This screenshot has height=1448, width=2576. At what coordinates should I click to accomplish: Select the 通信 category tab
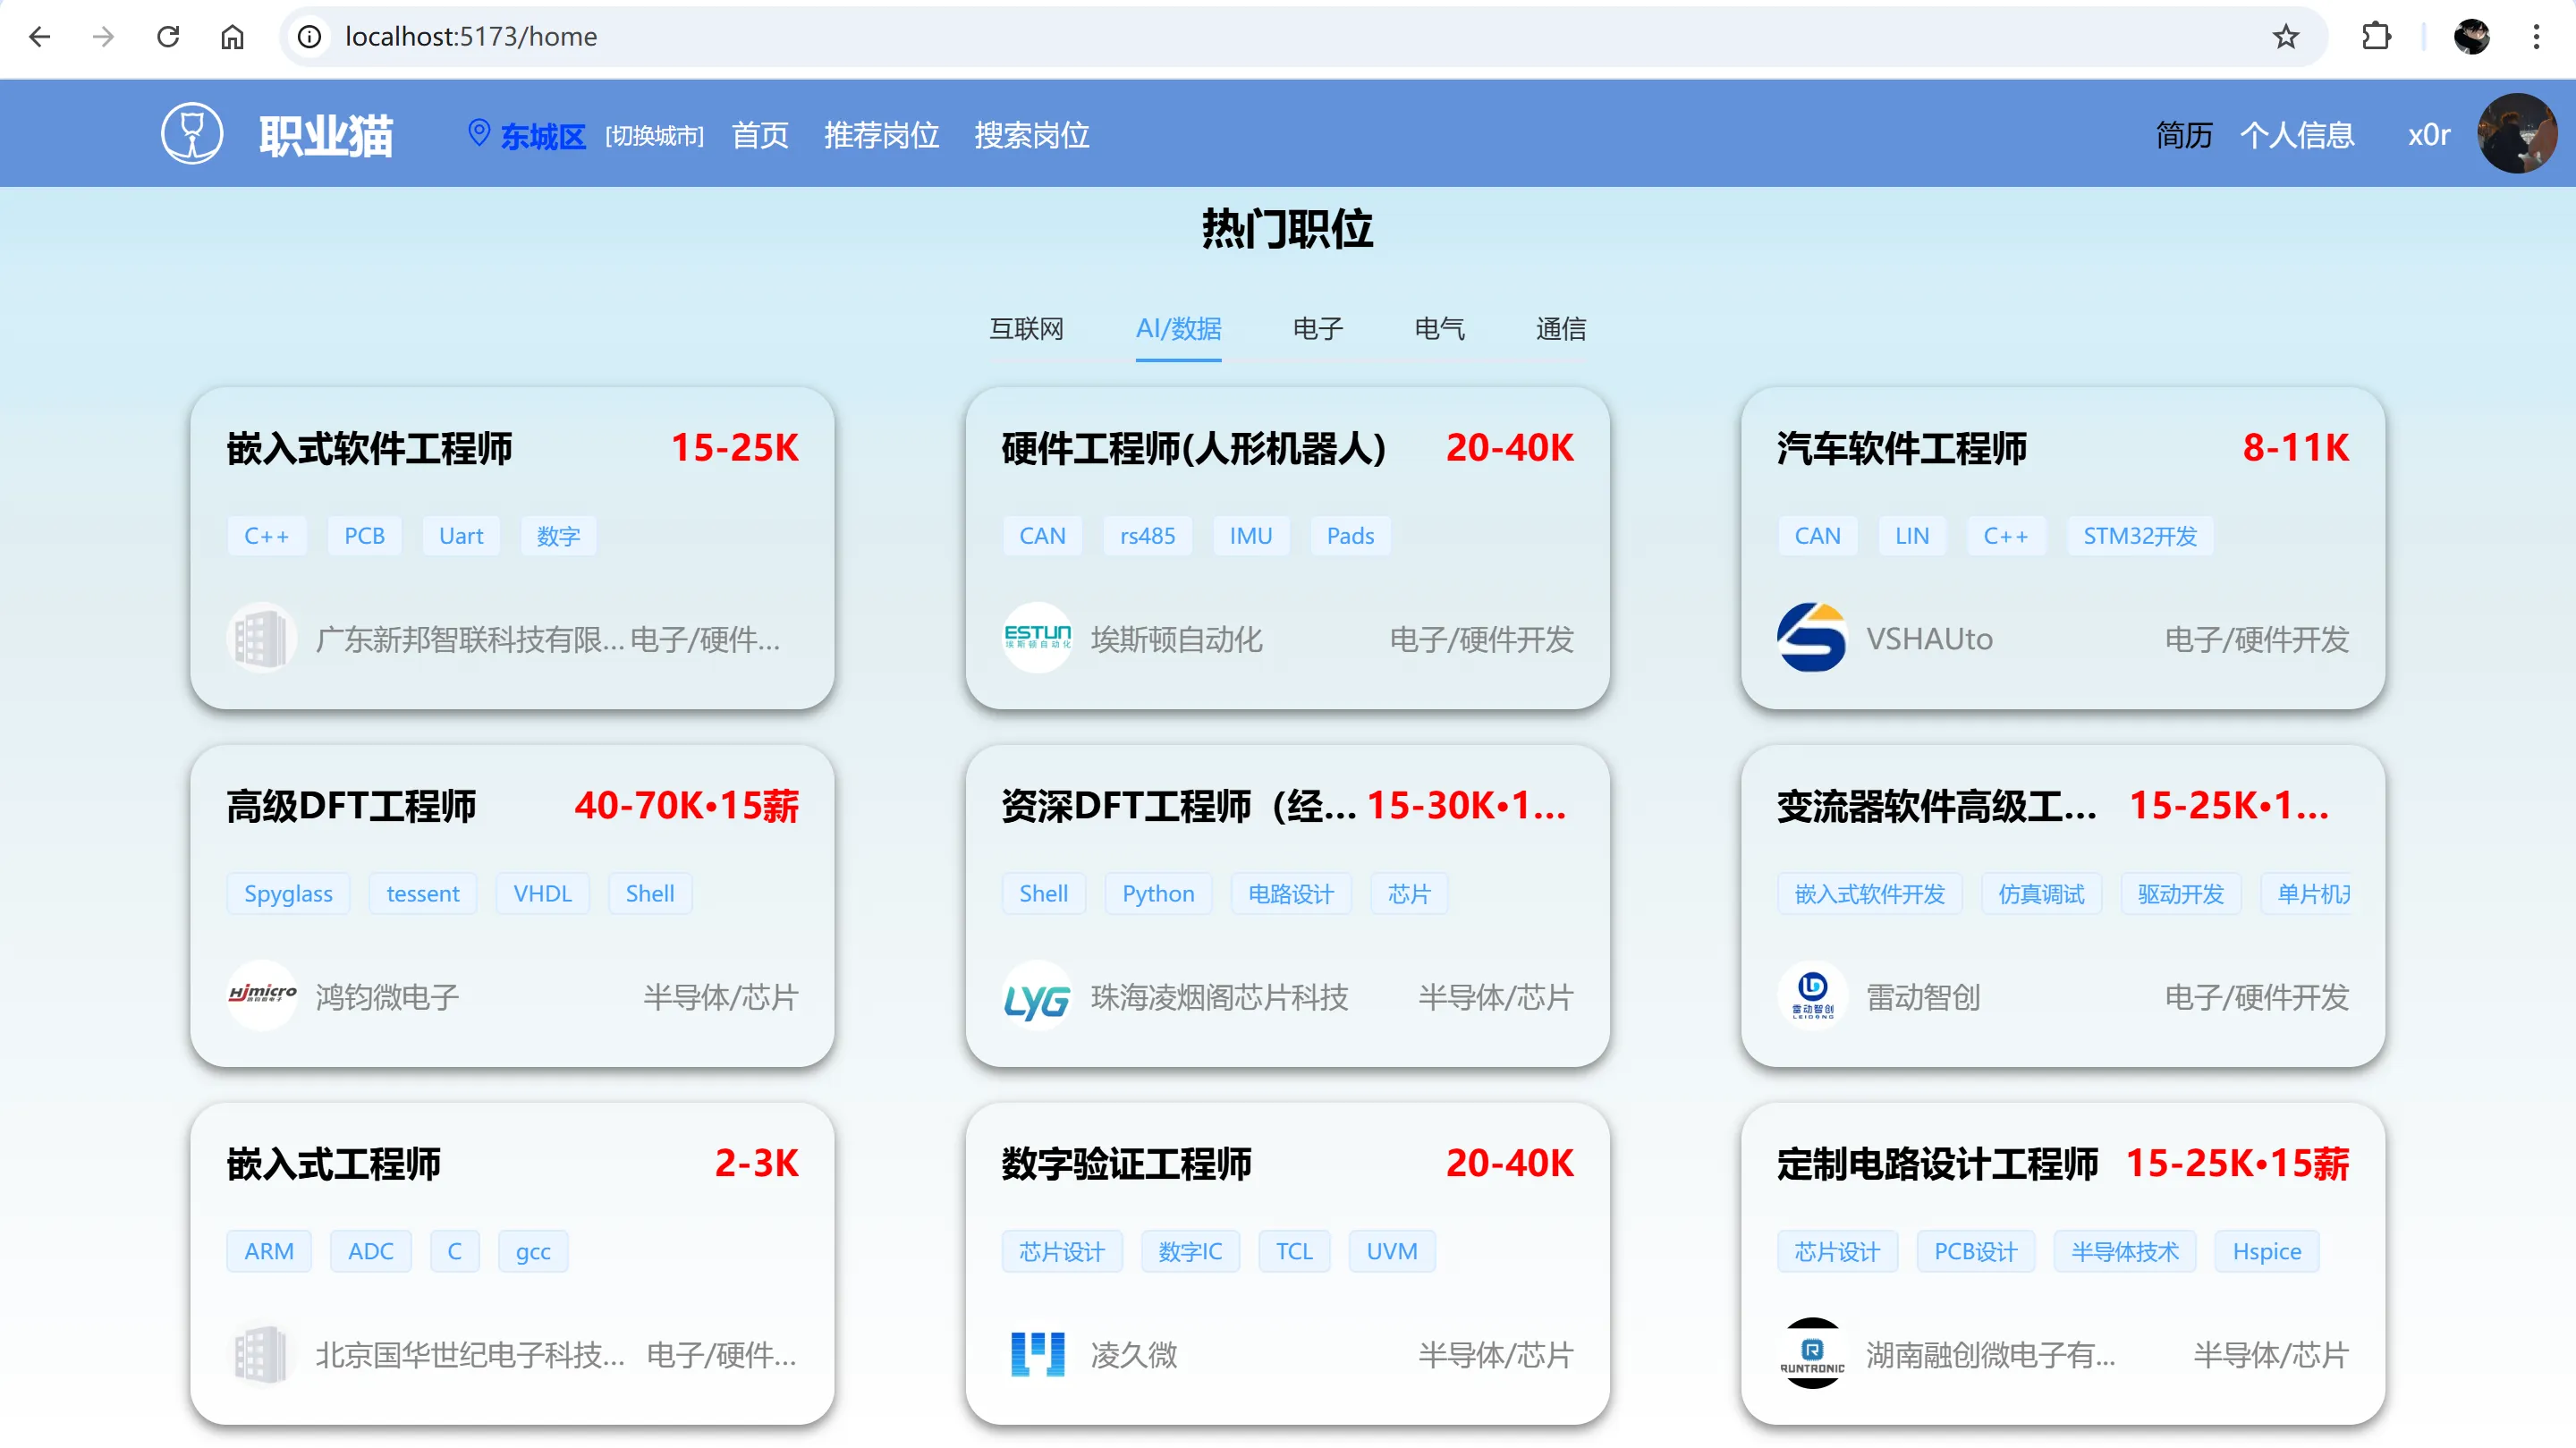[1560, 329]
